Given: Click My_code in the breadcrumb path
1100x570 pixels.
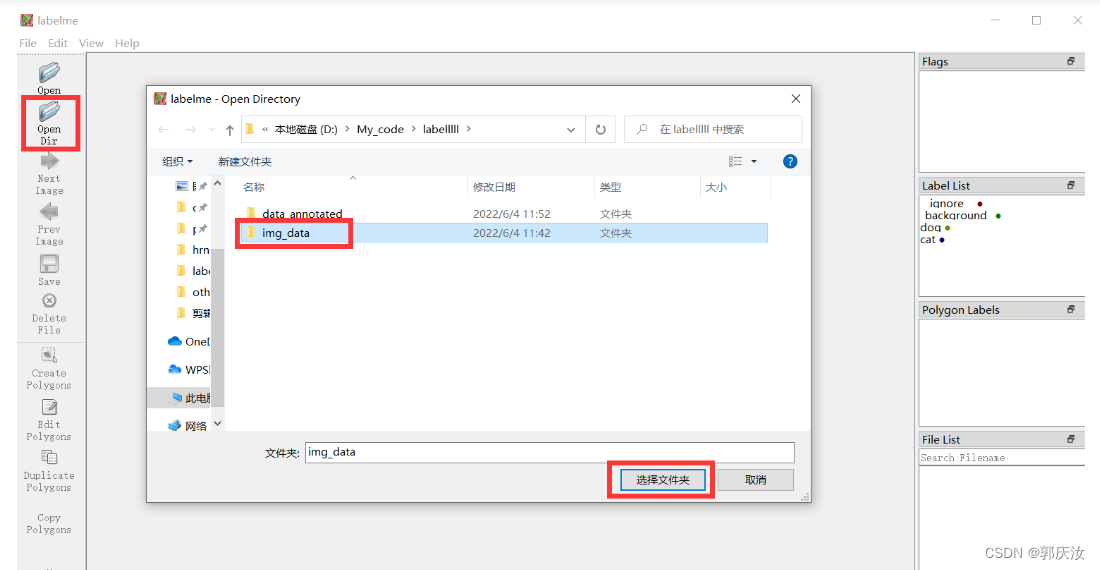Looking at the screenshot, I should (380, 129).
